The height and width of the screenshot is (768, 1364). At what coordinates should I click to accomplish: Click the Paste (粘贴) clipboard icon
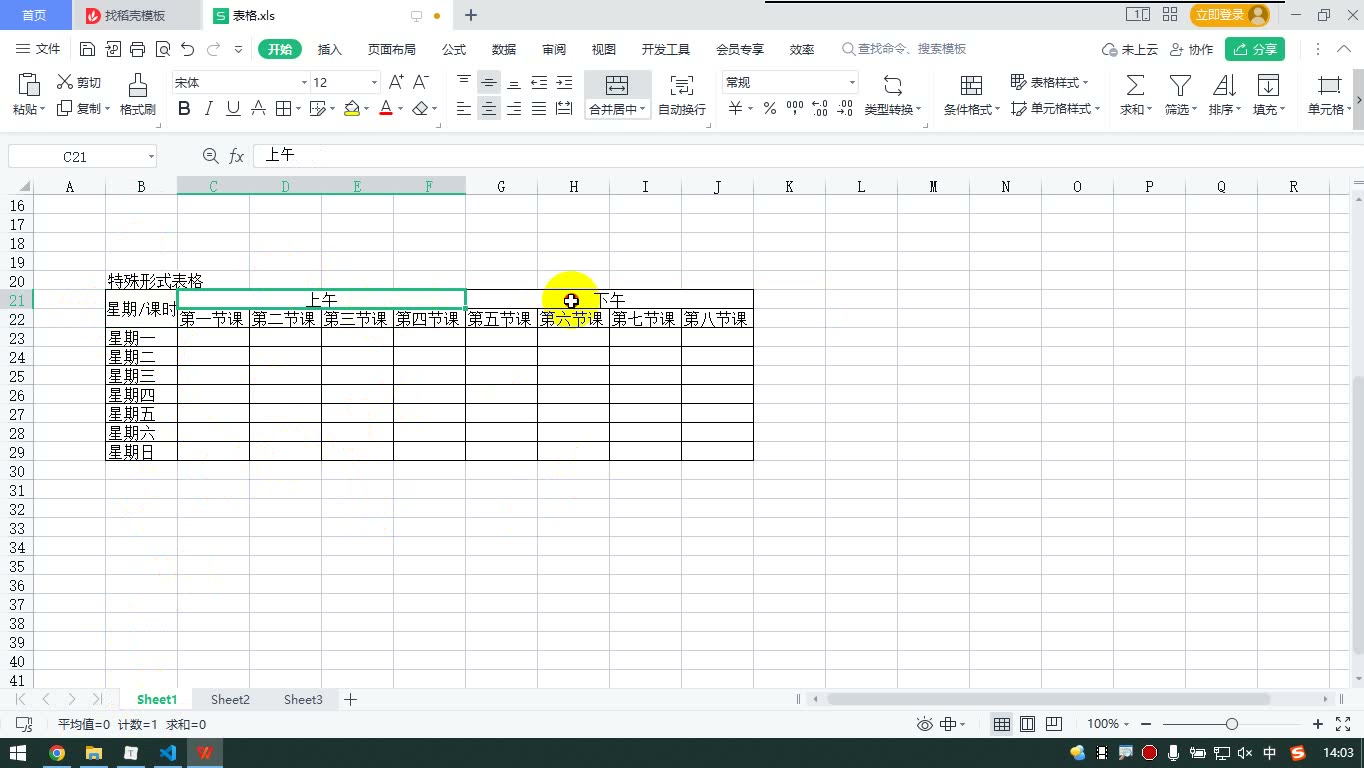point(29,84)
